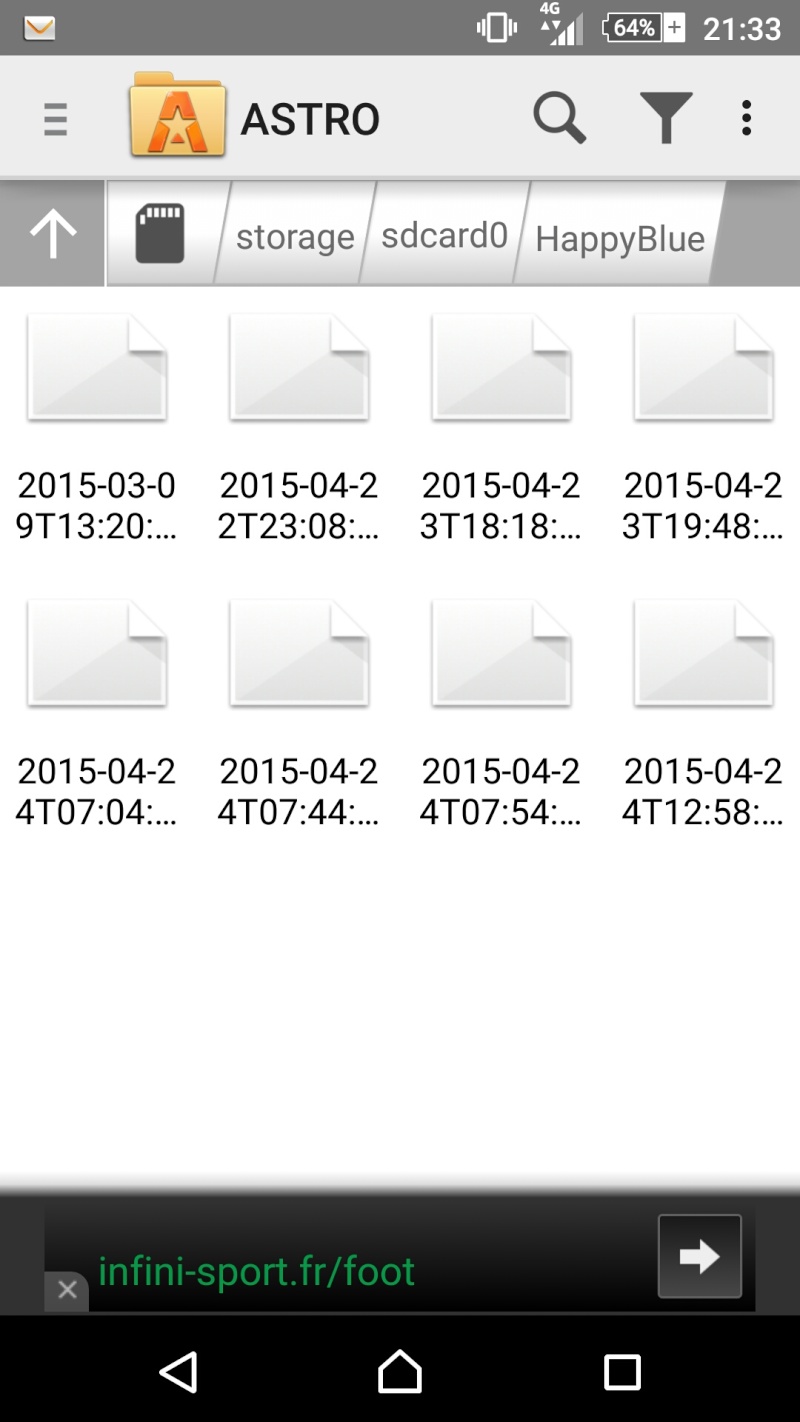
Task: Select the SD card storage icon
Action: tap(160, 233)
